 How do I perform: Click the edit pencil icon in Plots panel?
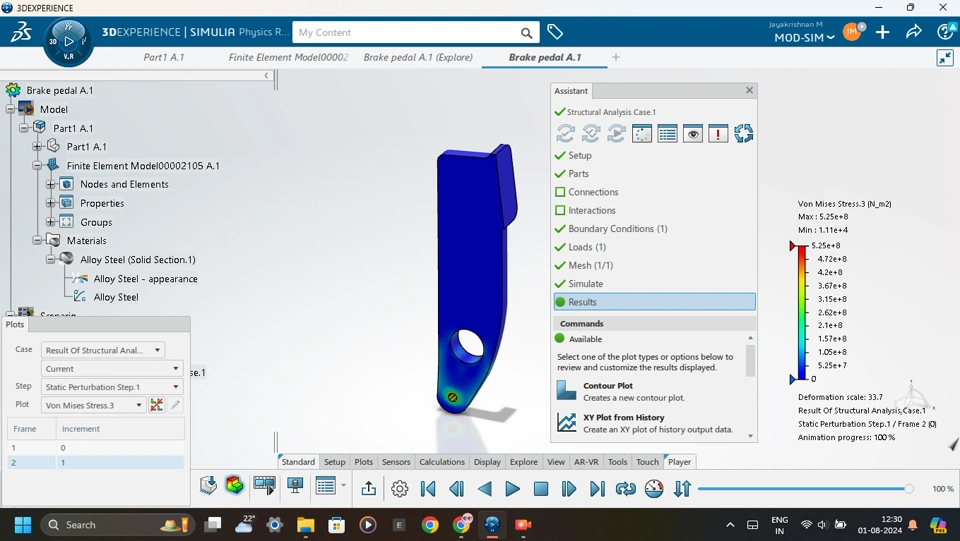175,405
